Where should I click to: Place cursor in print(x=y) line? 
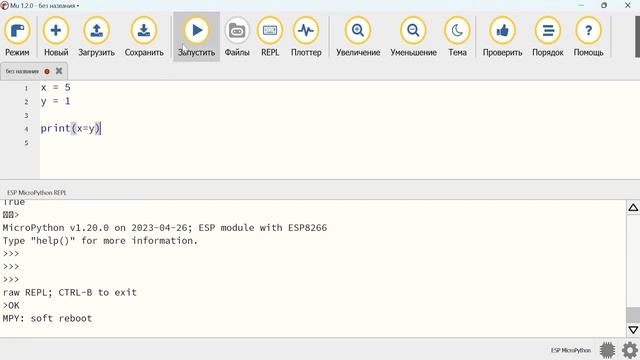70,128
